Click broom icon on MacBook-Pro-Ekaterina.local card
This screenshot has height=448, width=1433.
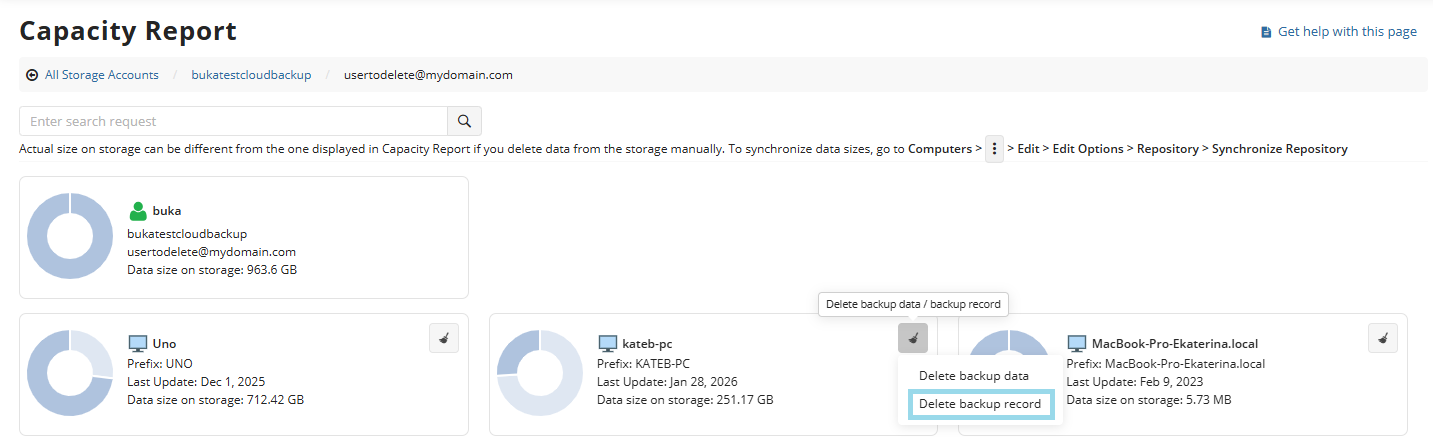click(1383, 338)
